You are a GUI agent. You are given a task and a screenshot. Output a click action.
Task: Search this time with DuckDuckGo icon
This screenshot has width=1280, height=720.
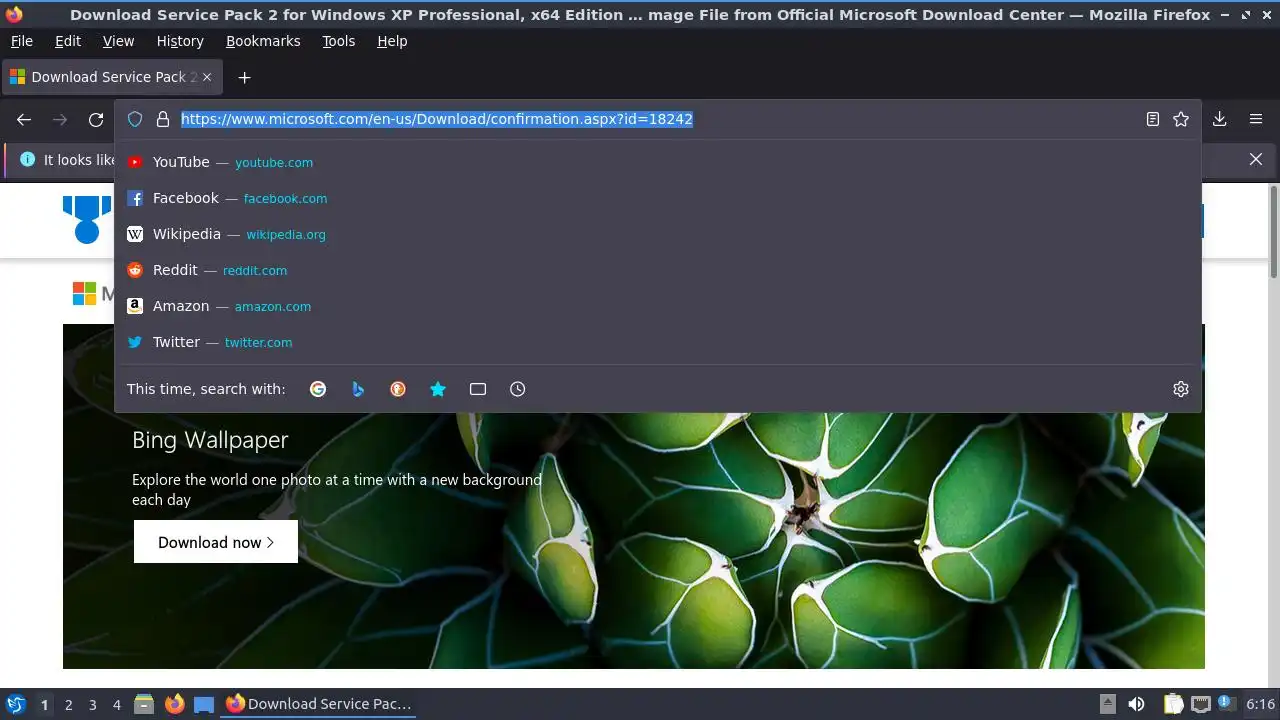[x=398, y=389]
